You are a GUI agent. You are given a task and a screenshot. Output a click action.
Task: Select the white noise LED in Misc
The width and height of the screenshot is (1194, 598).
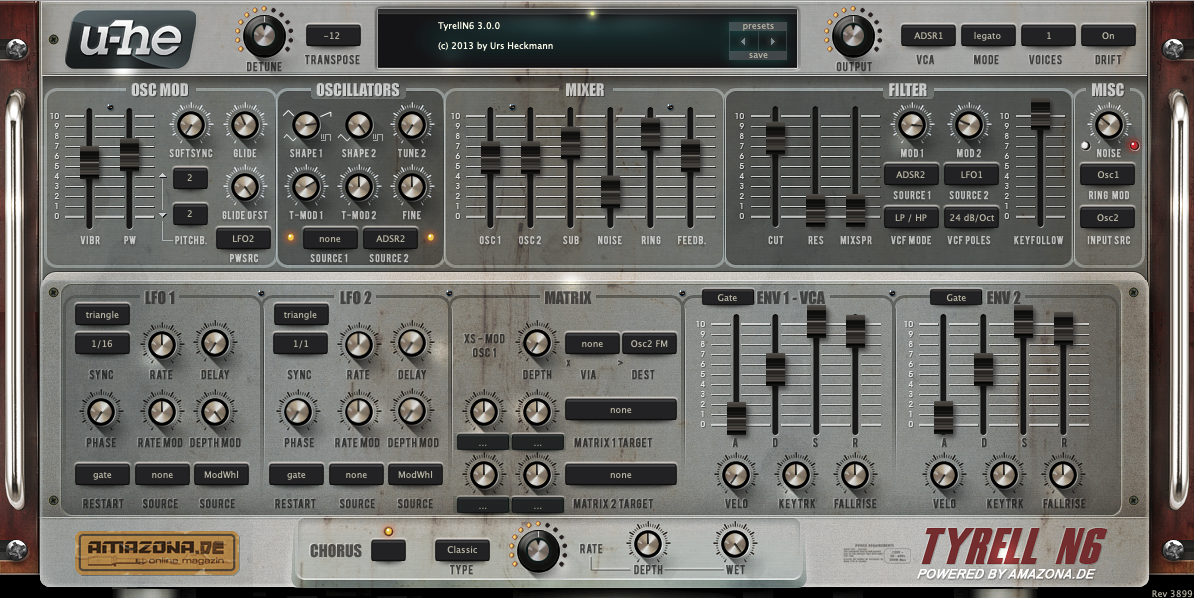tap(1085, 146)
